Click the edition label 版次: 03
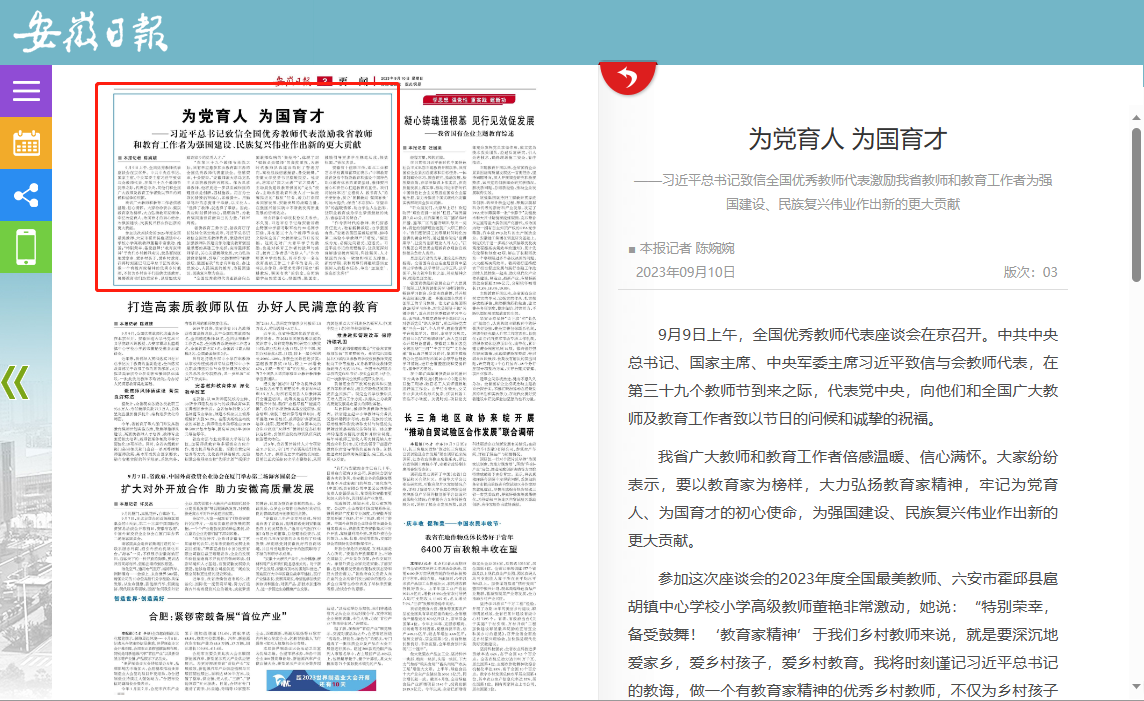Screen dimensions: 1144x701 1030,272
